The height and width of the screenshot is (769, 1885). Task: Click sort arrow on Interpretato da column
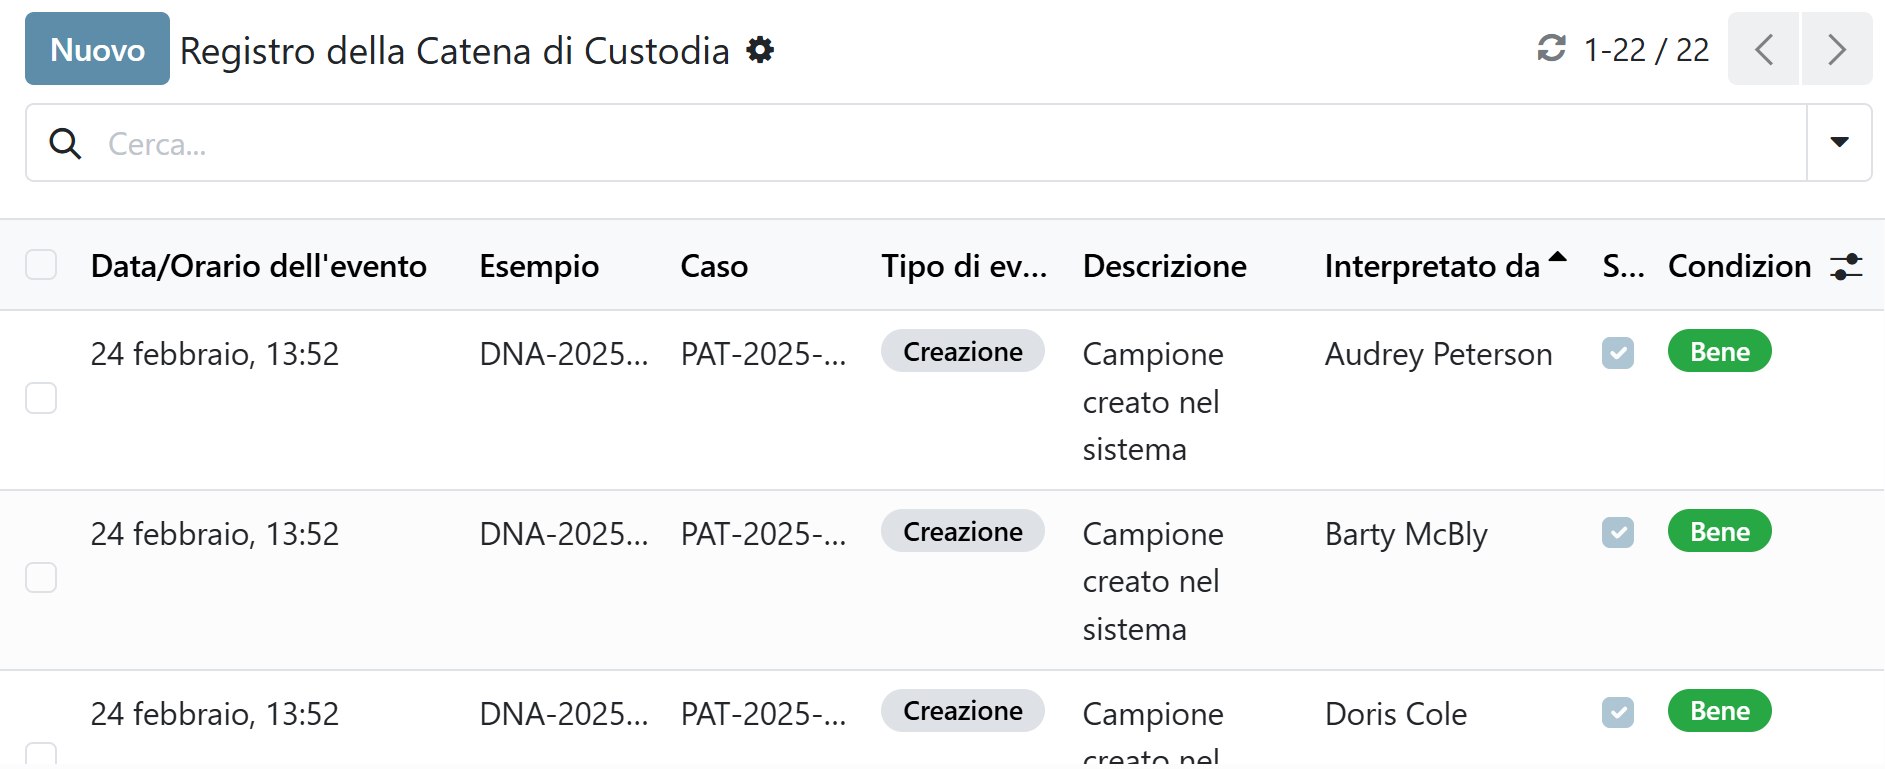click(x=1557, y=258)
